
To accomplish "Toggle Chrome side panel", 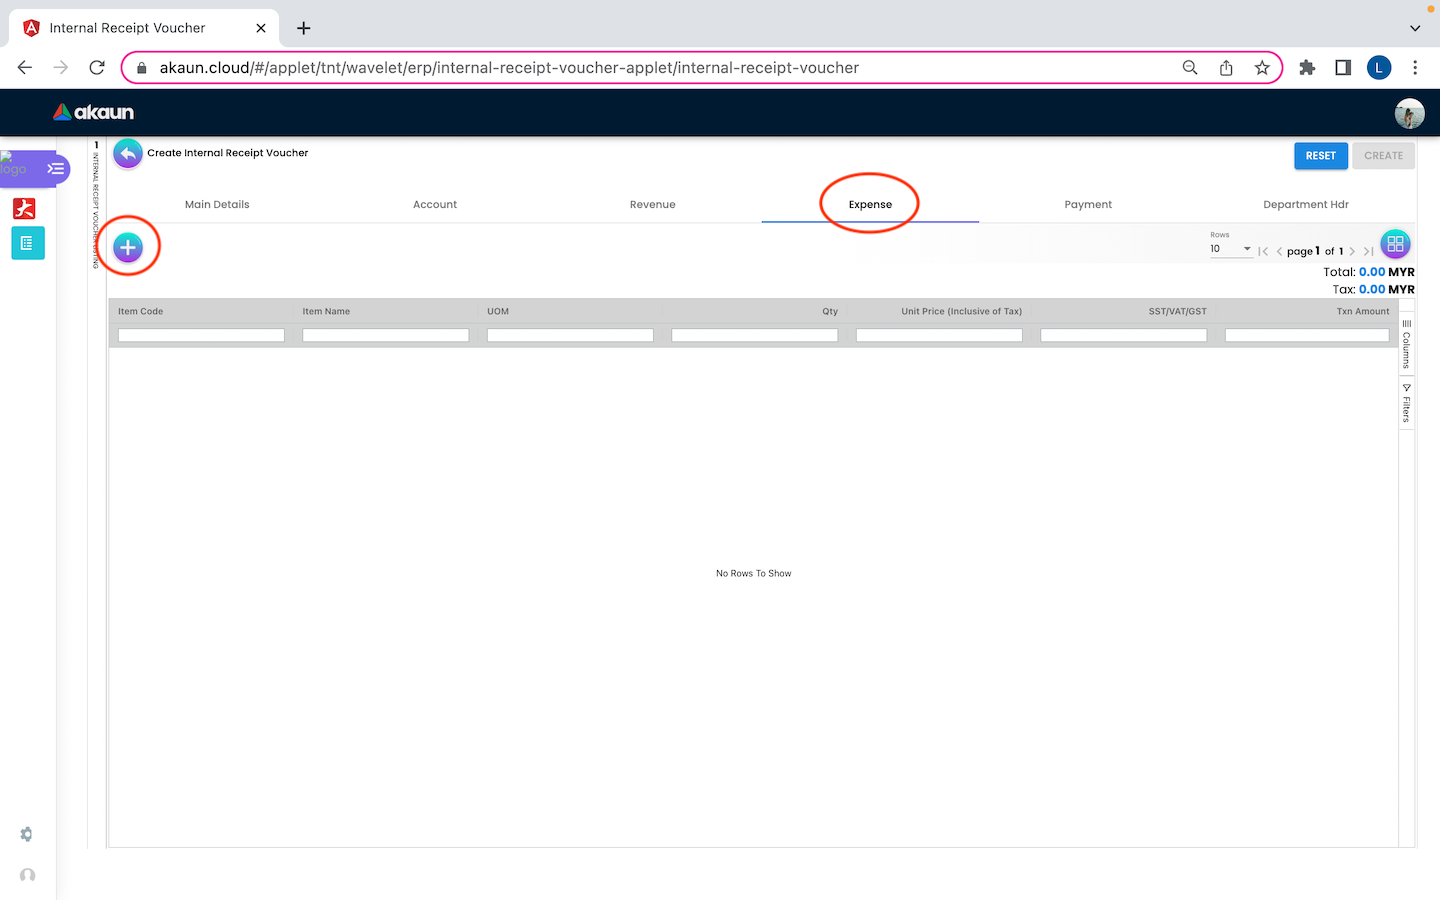I will [x=1343, y=68].
